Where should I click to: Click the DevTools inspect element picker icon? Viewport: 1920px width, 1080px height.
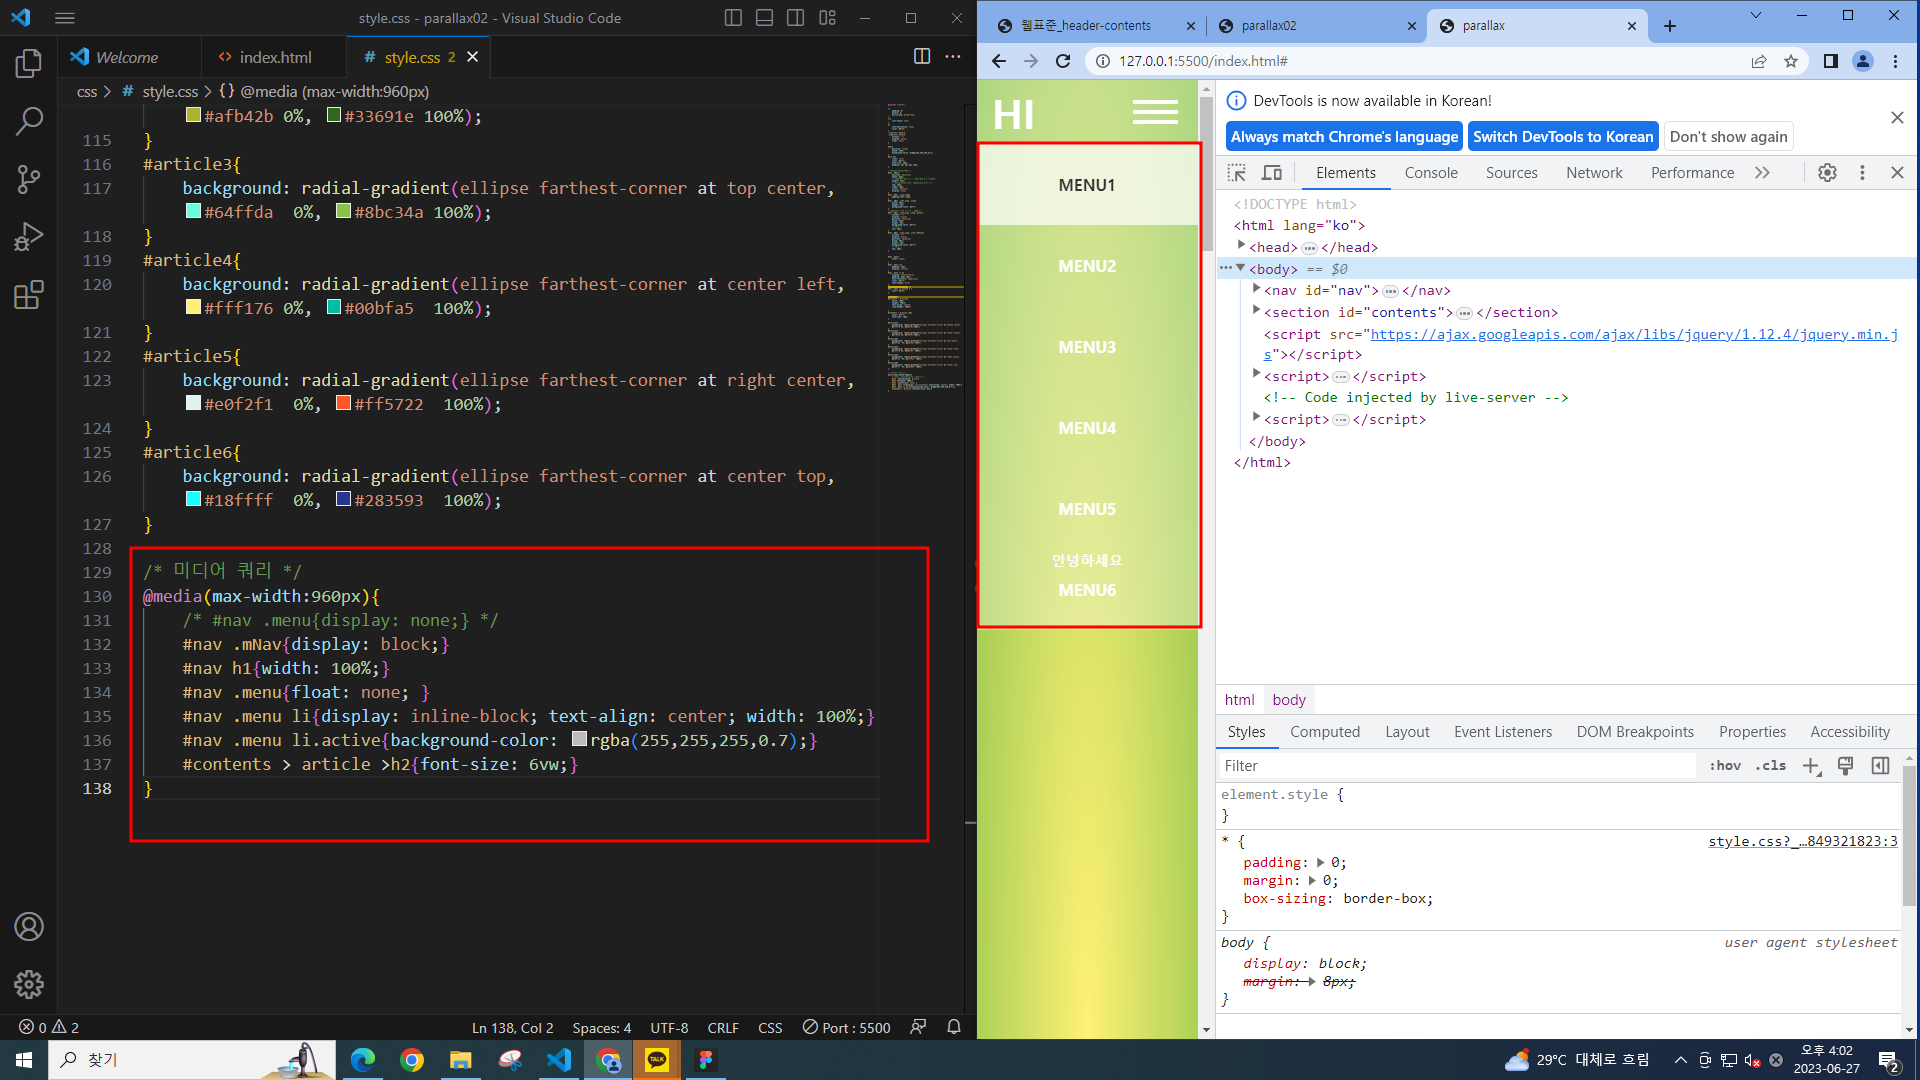1237,173
